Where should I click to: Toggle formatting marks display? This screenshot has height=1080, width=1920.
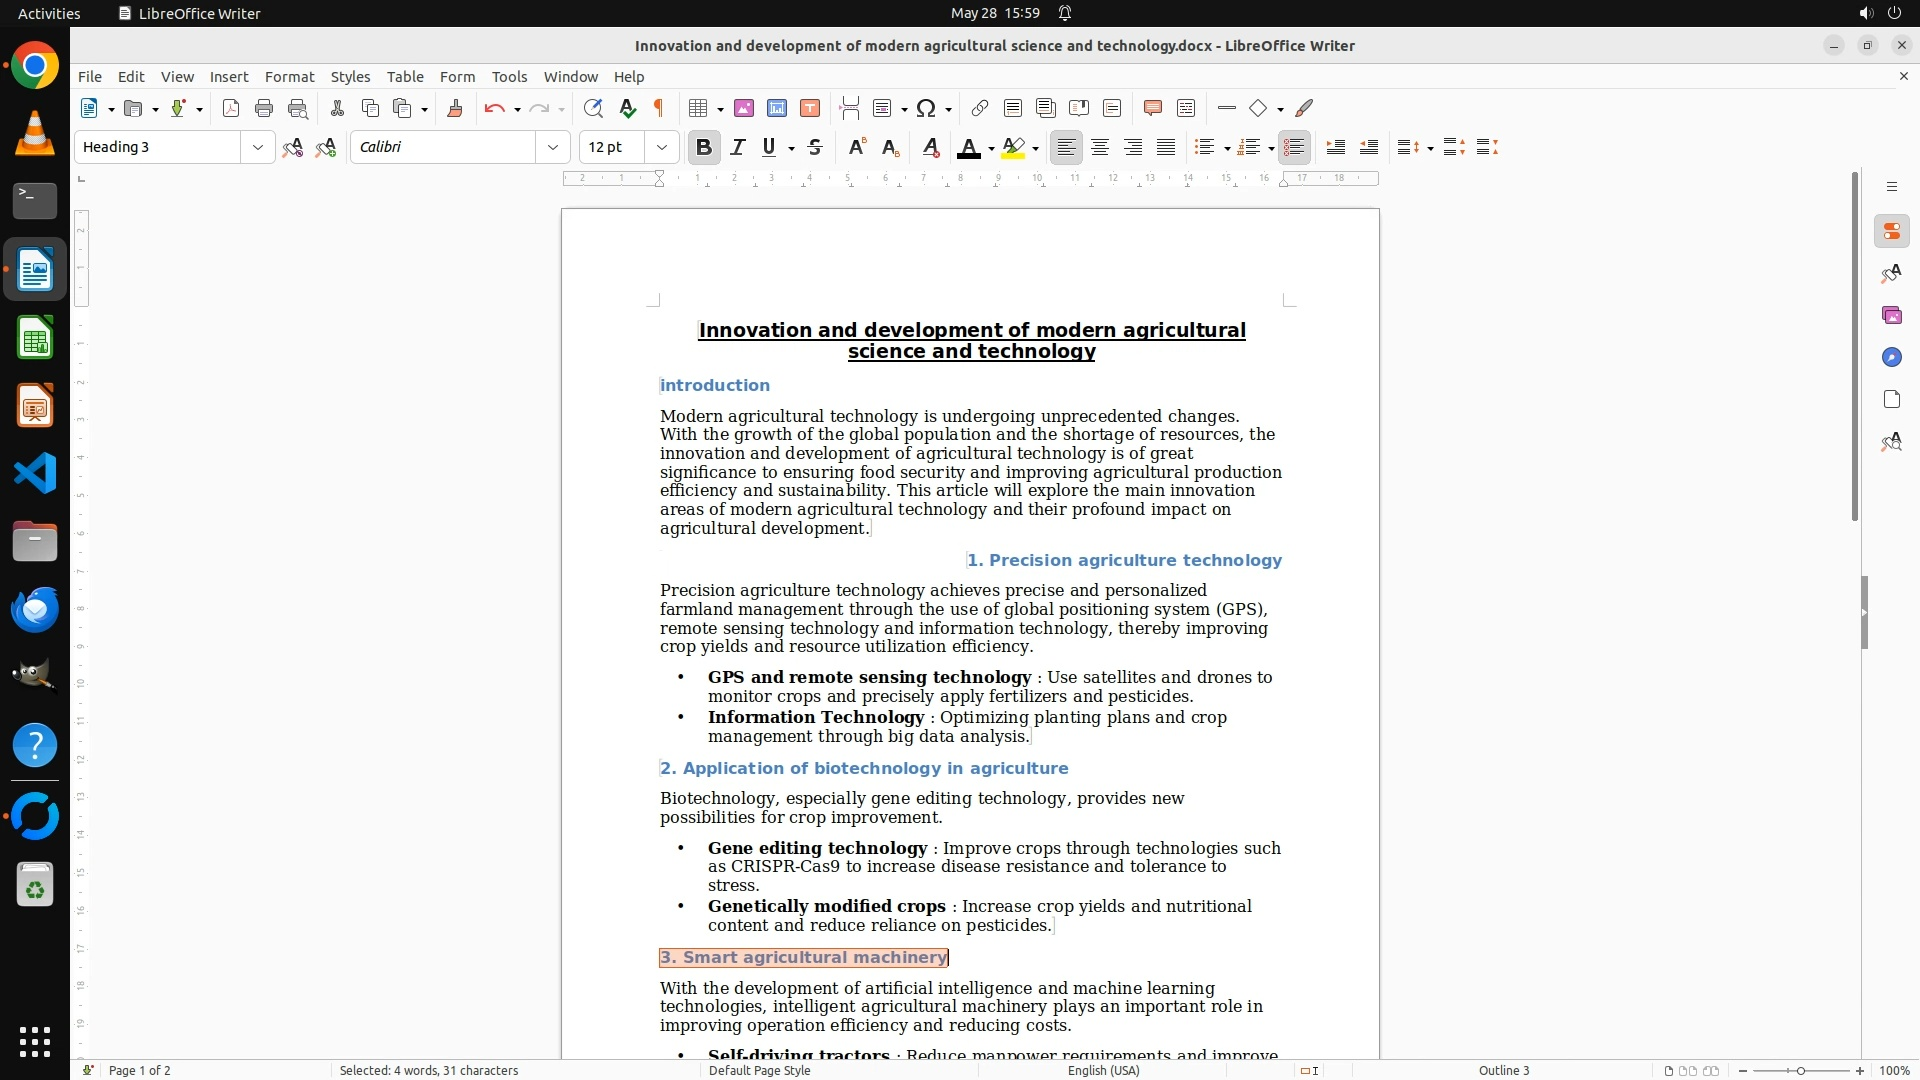pos(659,108)
